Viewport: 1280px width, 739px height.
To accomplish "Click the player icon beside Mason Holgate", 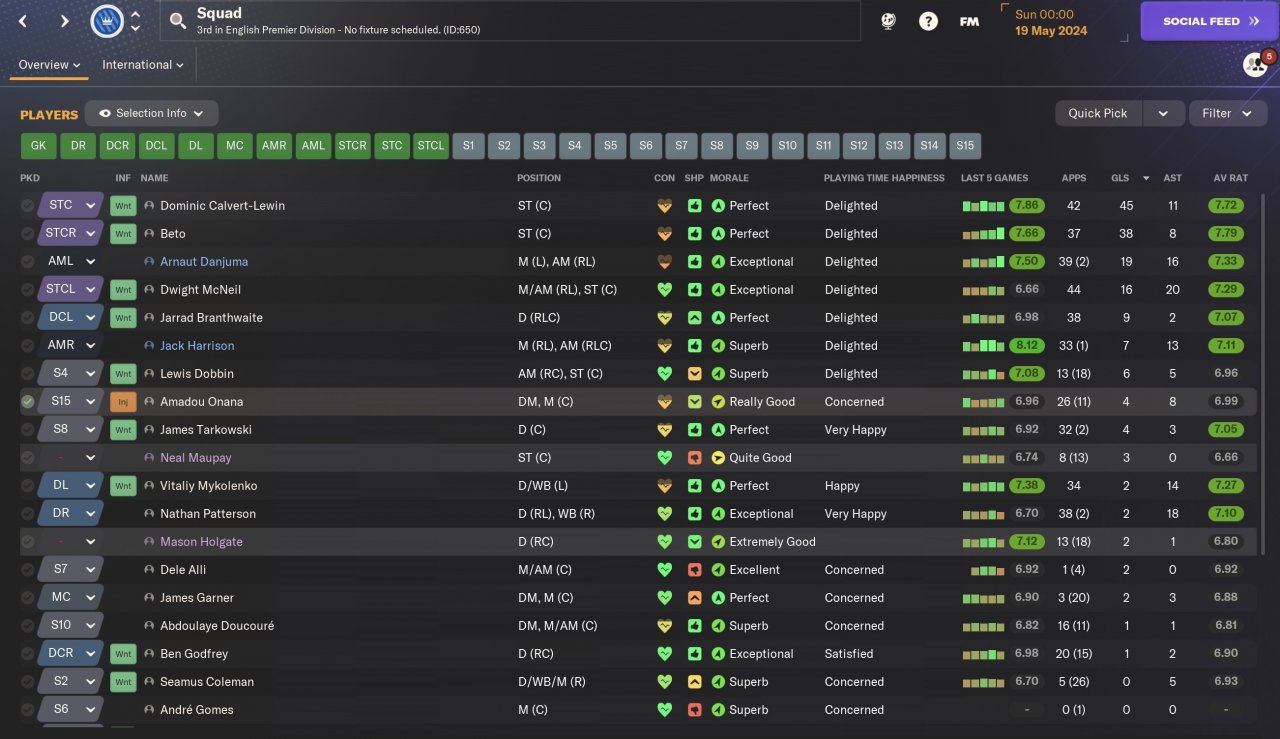I will pos(149,542).
